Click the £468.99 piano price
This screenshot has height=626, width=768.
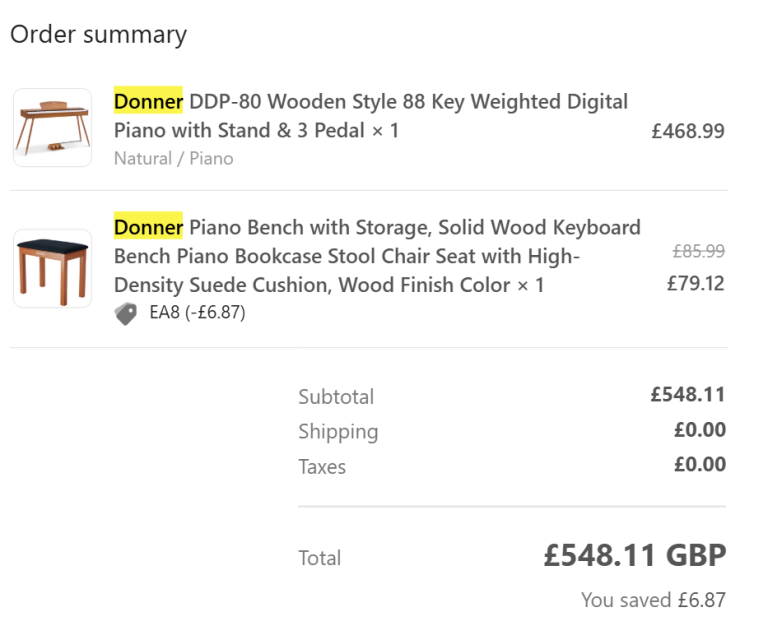click(687, 131)
